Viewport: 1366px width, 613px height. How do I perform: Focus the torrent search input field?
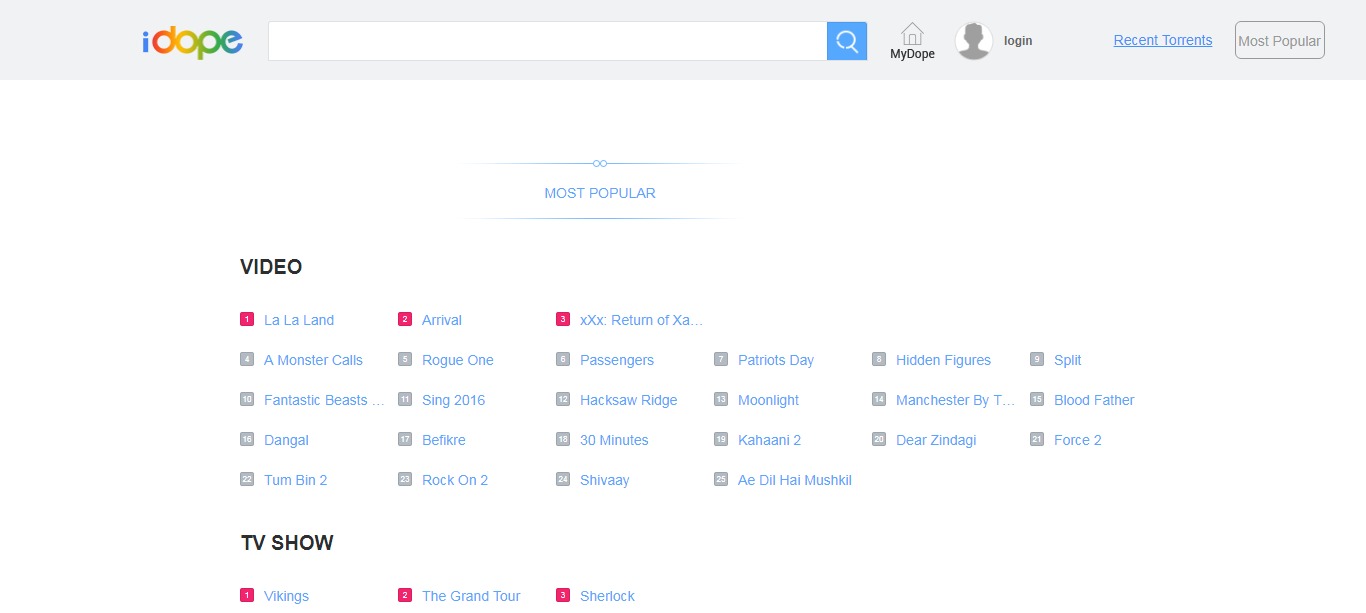547,41
